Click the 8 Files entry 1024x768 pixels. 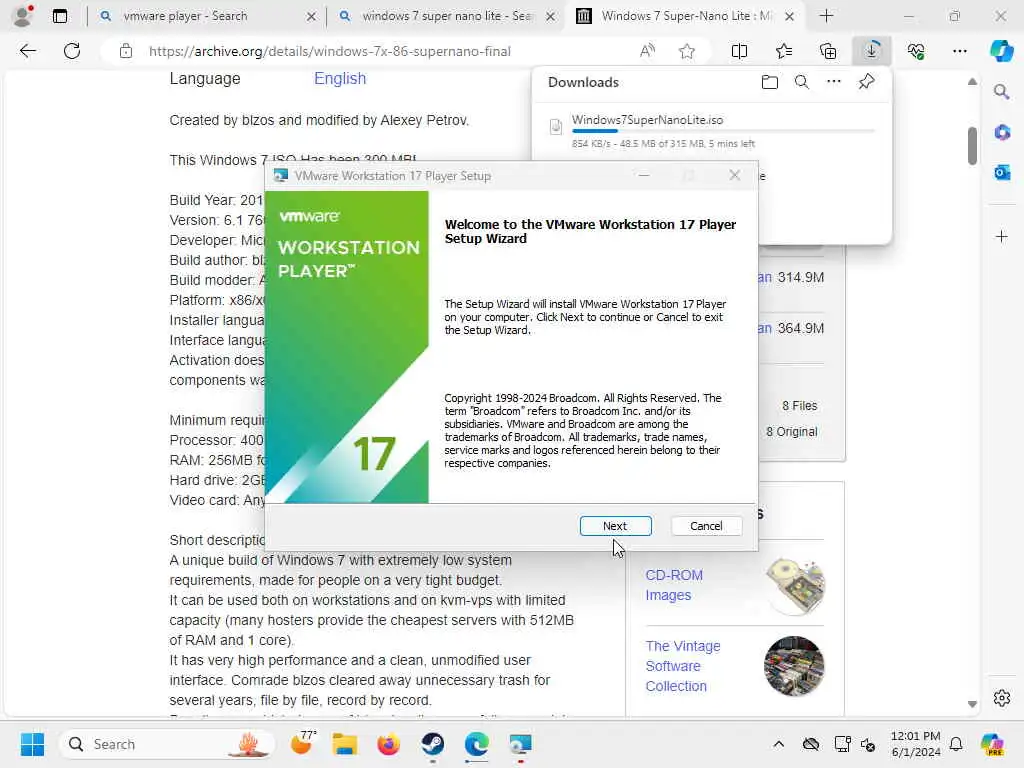799,406
